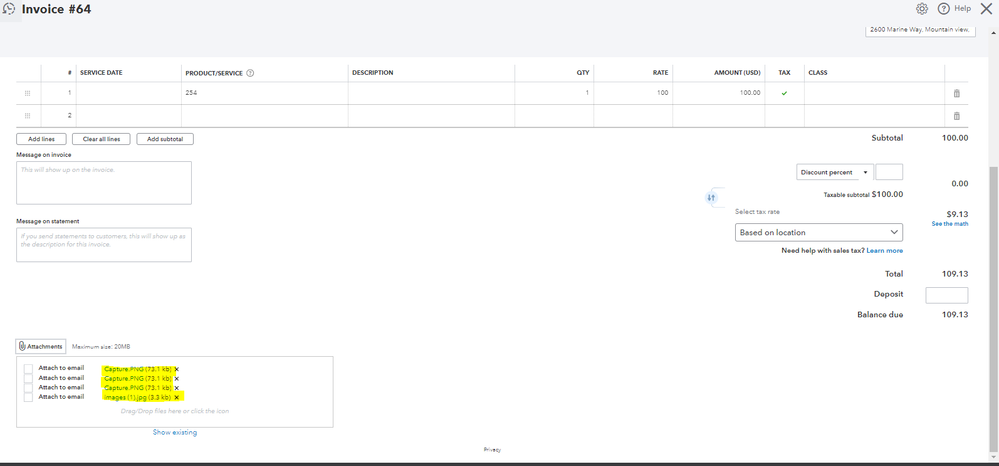Open the settings gear icon
Image resolution: width=999 pixels, height=466 pixels.
[x=922, y=8]
